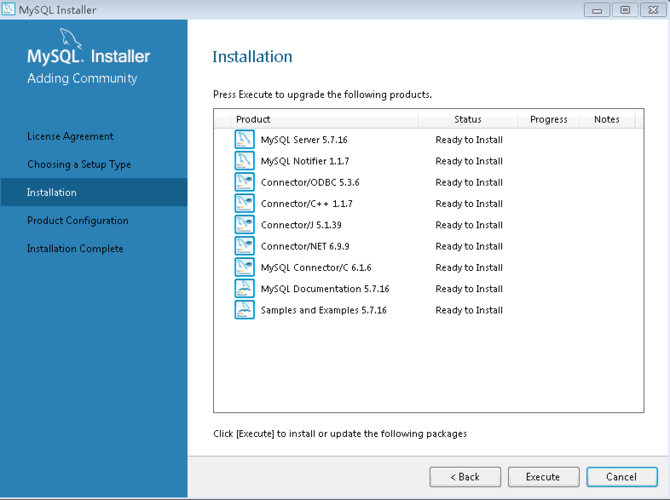Go back with the < Back button

pos(465,477)
